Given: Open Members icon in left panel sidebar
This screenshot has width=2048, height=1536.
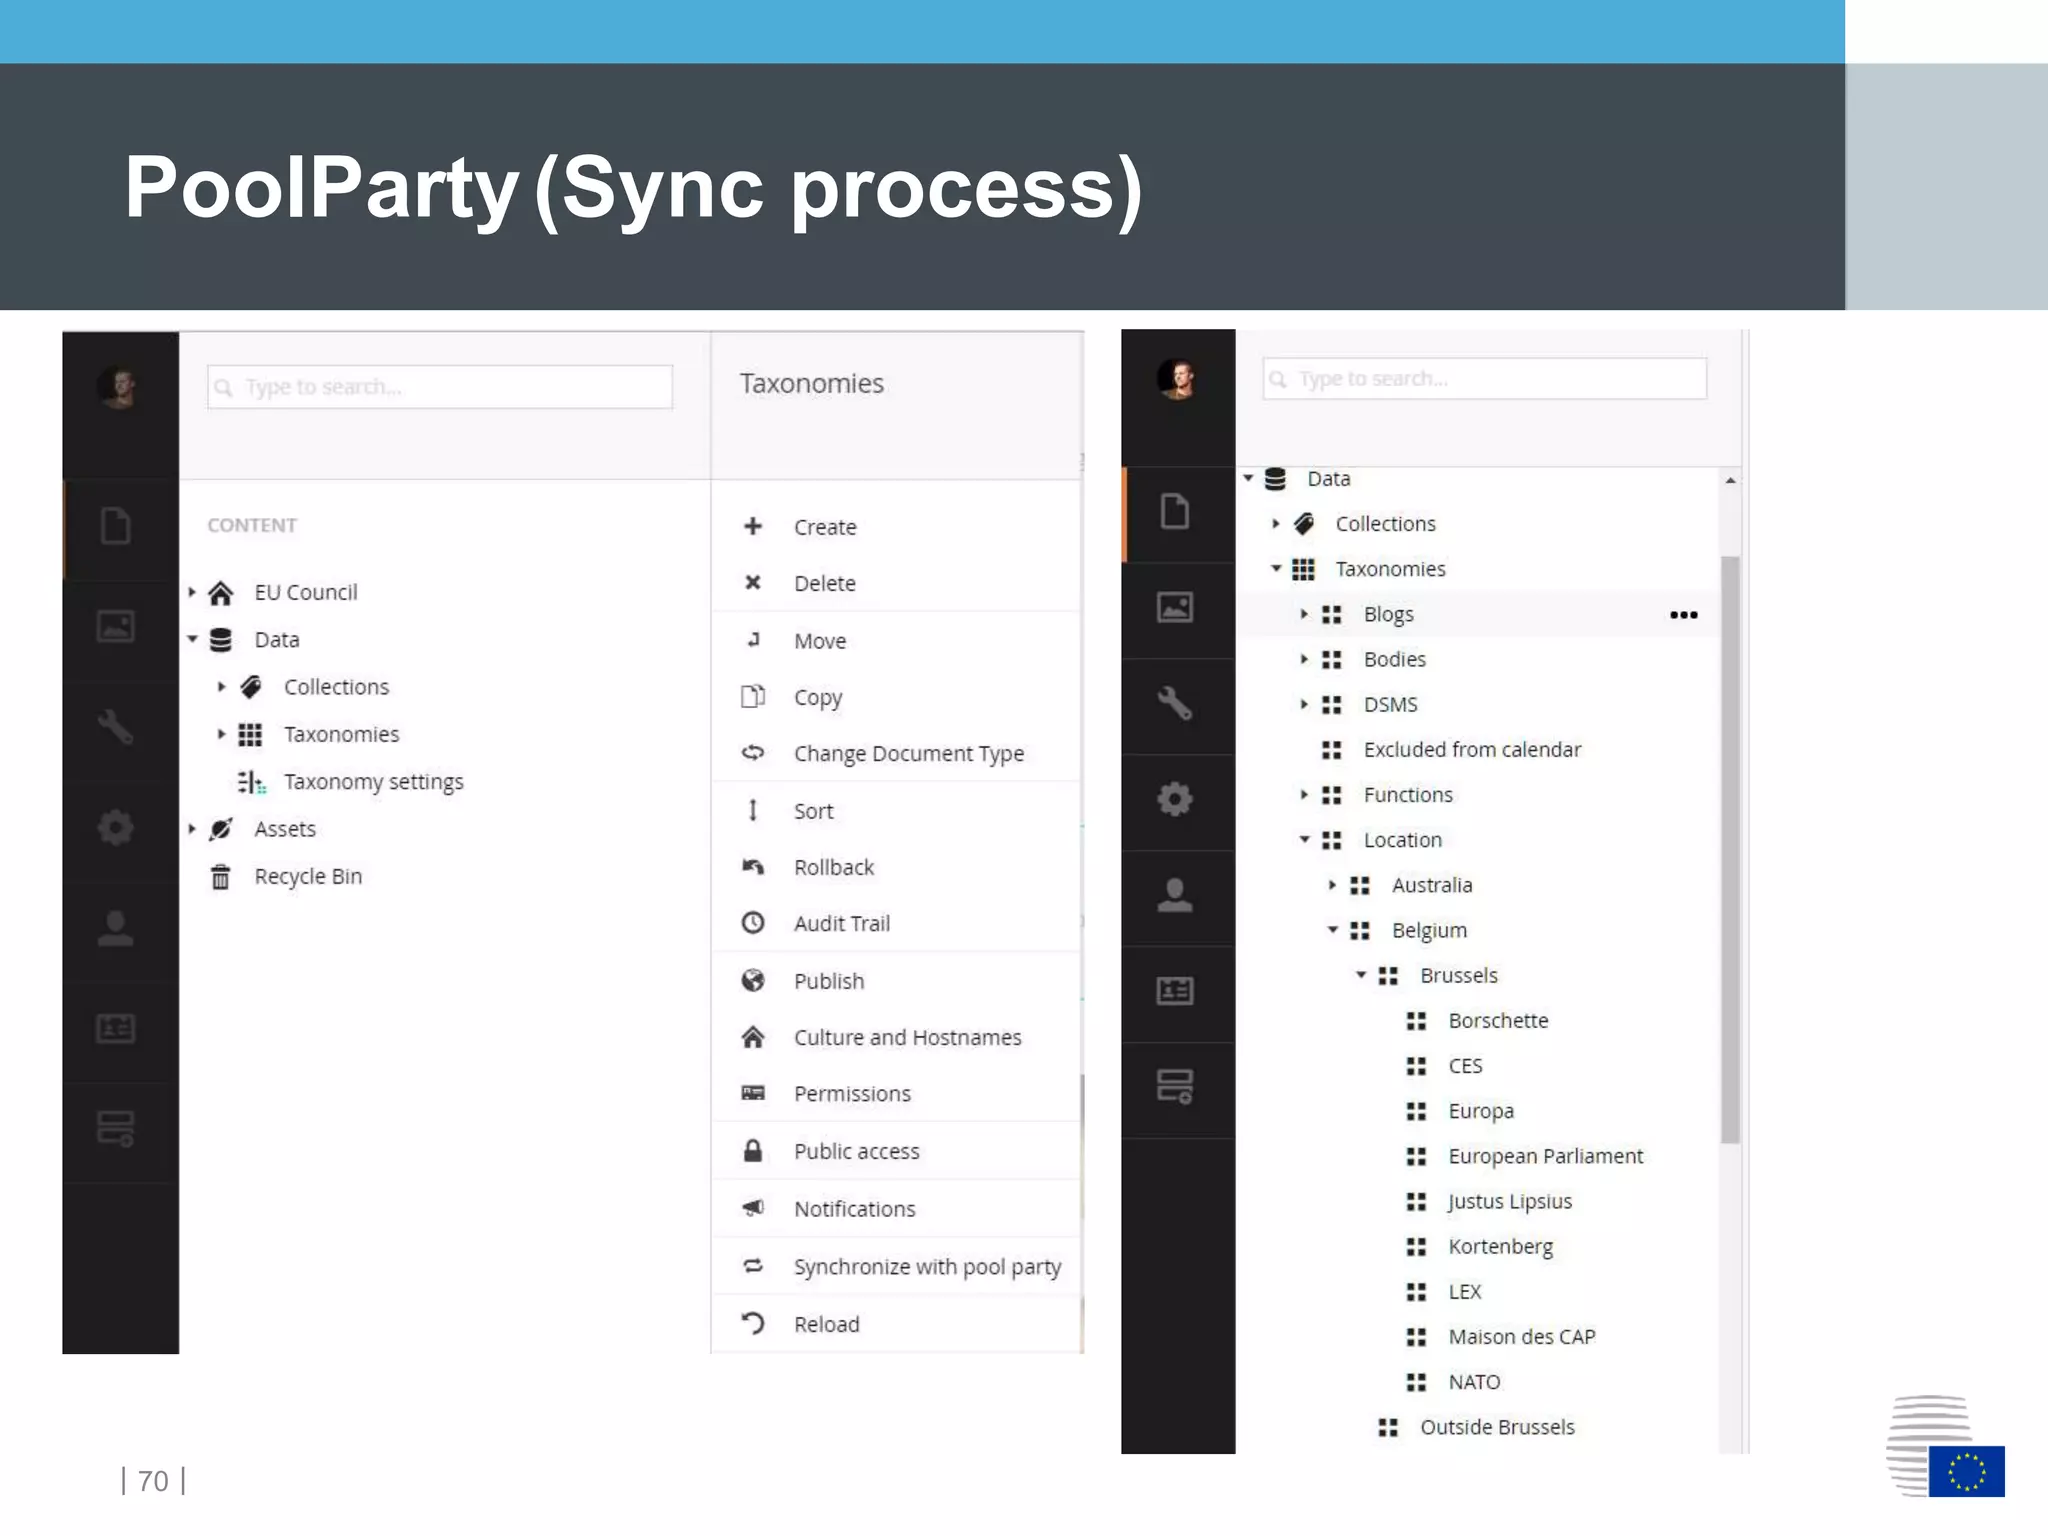Looking at the screenshot, I should 116,1028.
